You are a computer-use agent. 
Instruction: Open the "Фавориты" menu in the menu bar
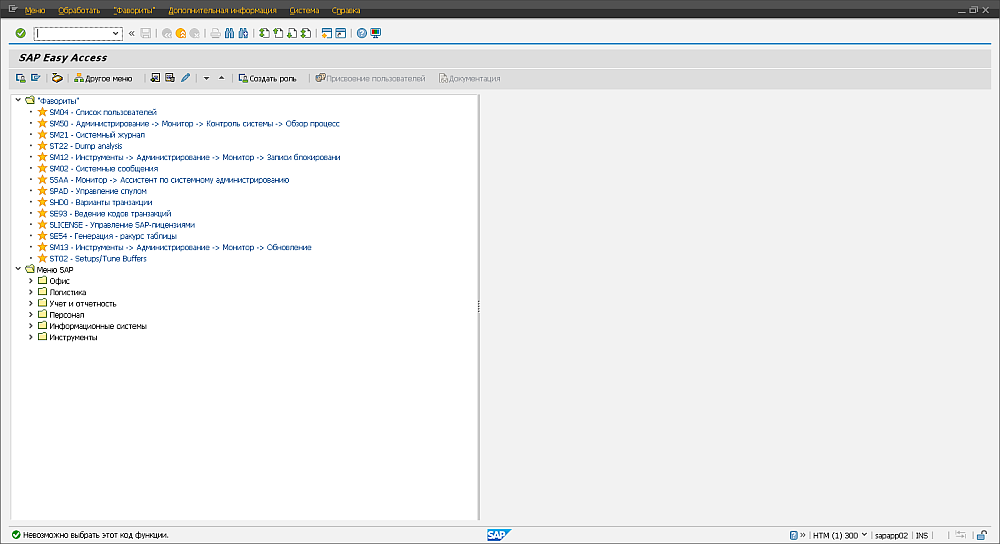click(x=134, y=10)
